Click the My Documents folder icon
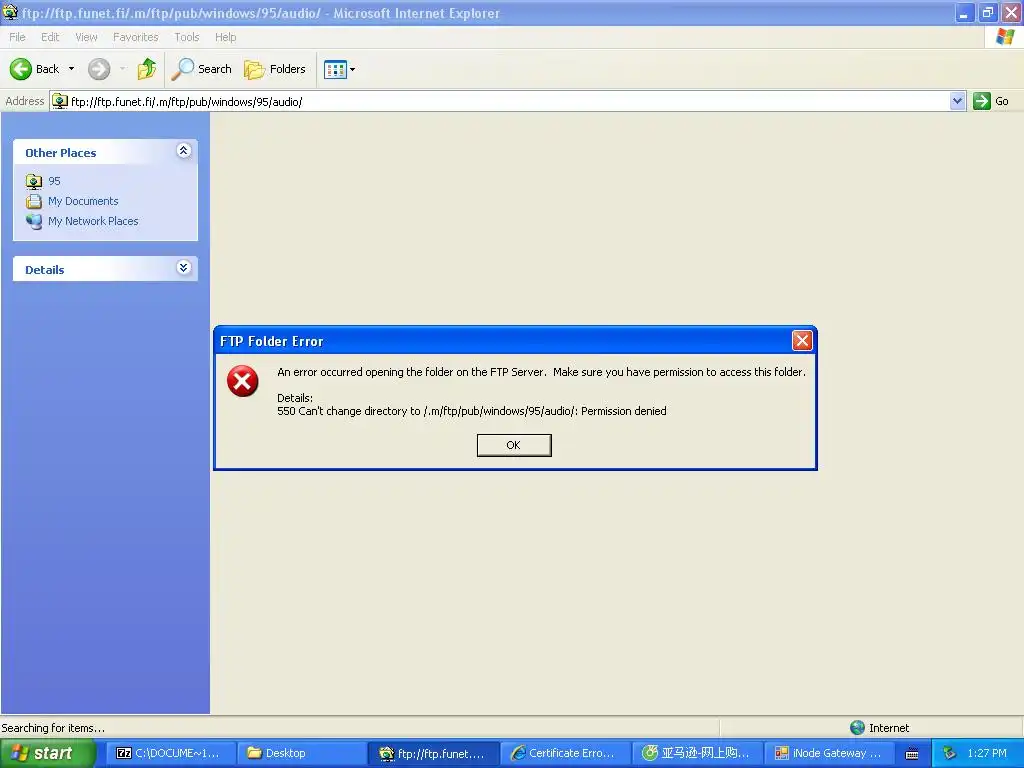This screenshot has height=768, width=1024. point(34,201)
